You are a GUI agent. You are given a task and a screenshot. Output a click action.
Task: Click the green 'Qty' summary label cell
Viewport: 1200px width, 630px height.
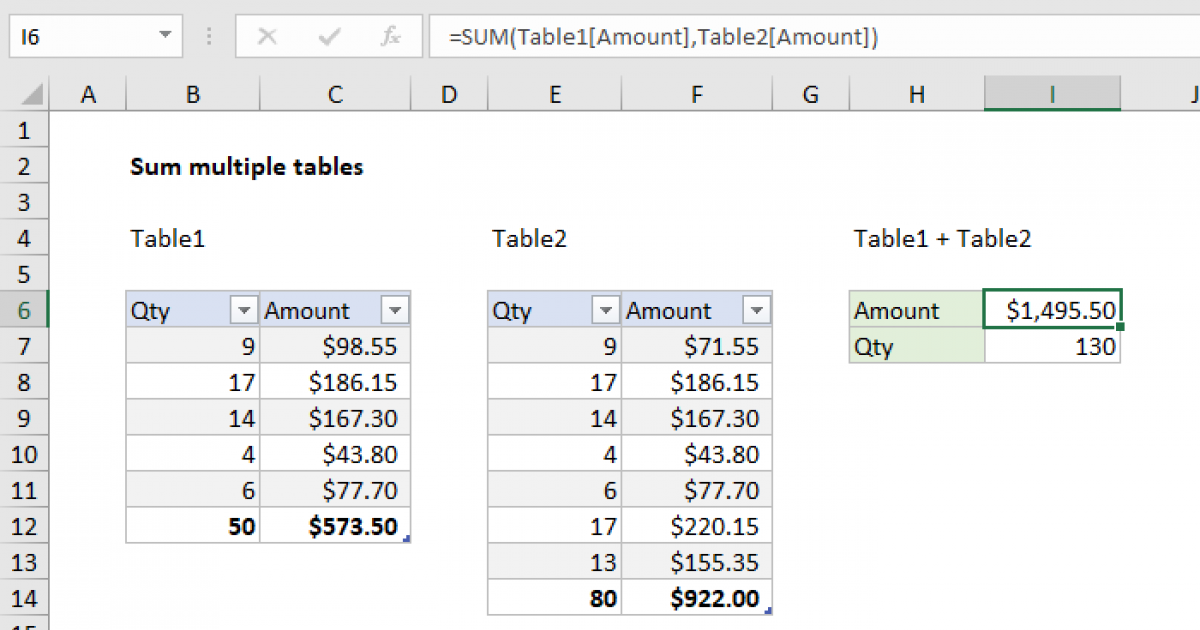tap(917, 347)
